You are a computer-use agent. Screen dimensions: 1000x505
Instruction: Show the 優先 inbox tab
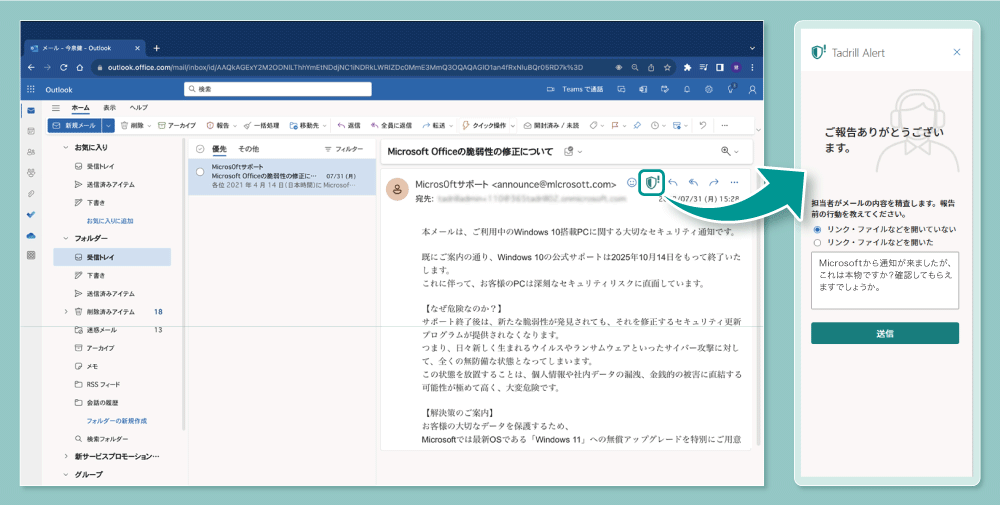pyautogui.click(x=219, y=149)
